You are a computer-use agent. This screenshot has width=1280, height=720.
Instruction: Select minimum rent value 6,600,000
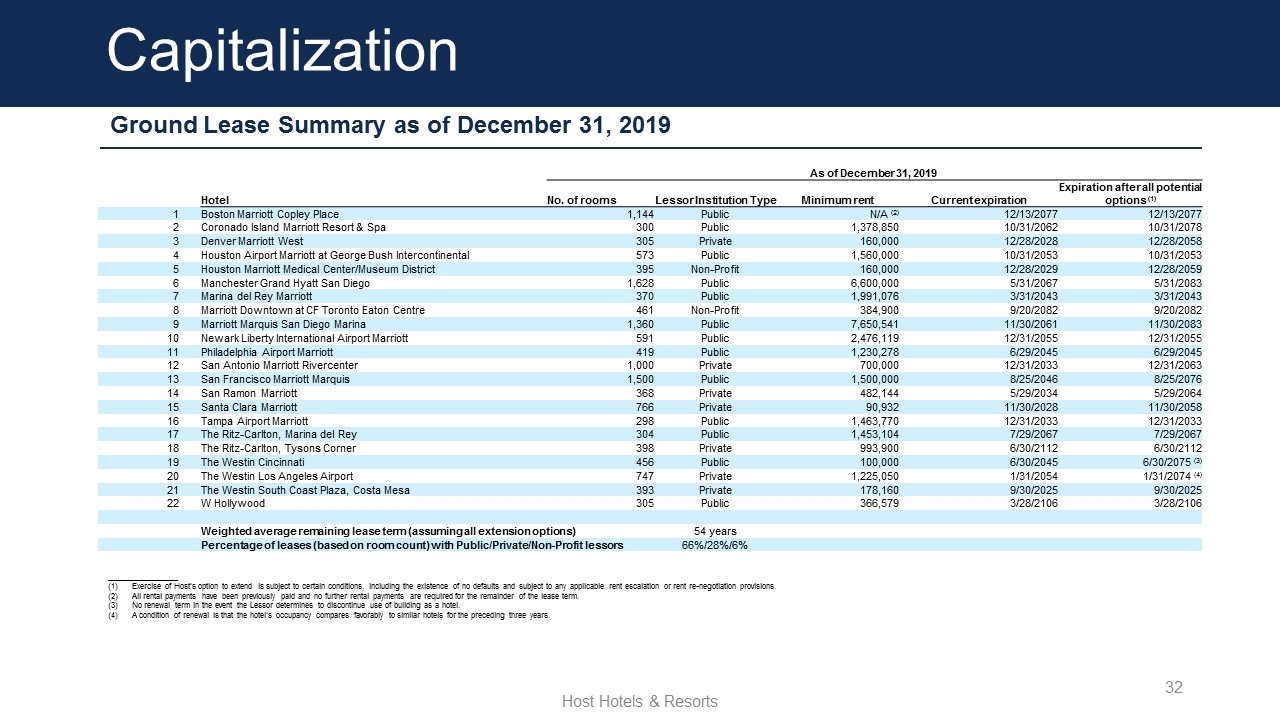point(875,283)
